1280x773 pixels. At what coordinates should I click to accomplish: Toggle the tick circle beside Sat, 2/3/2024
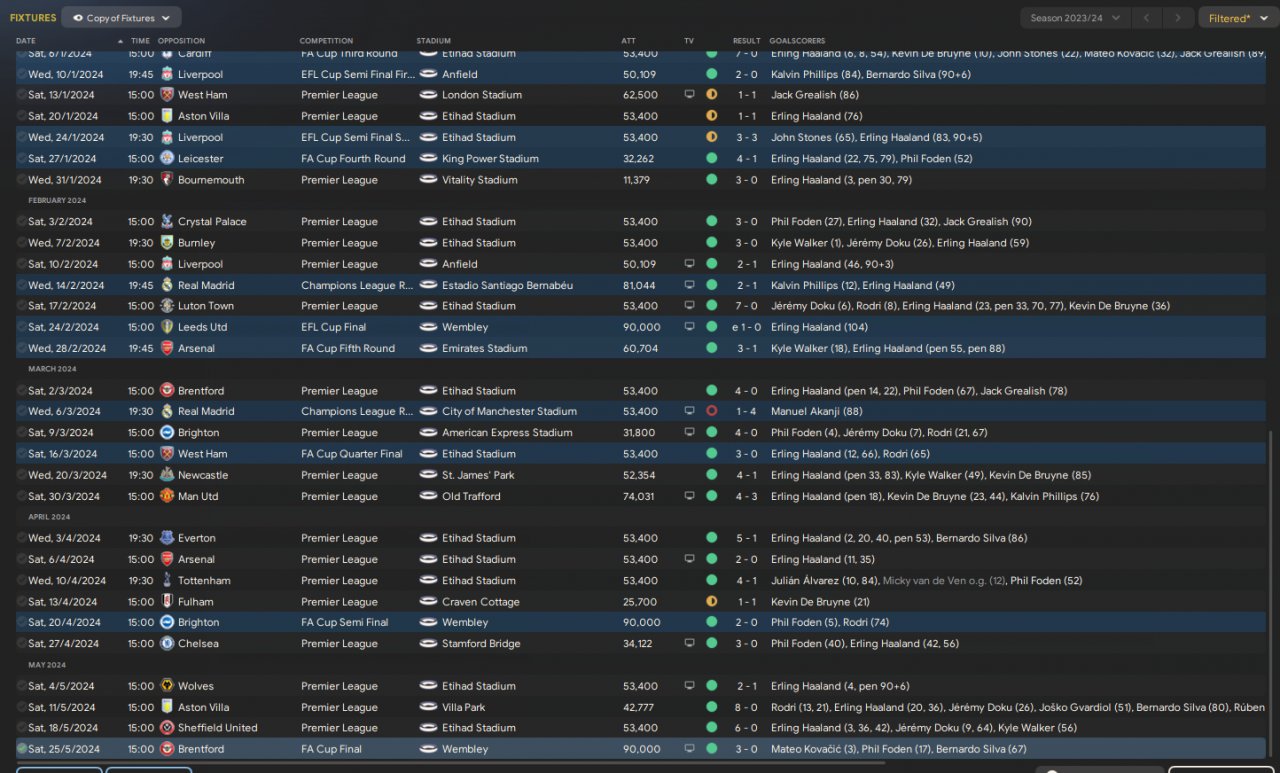22,391
